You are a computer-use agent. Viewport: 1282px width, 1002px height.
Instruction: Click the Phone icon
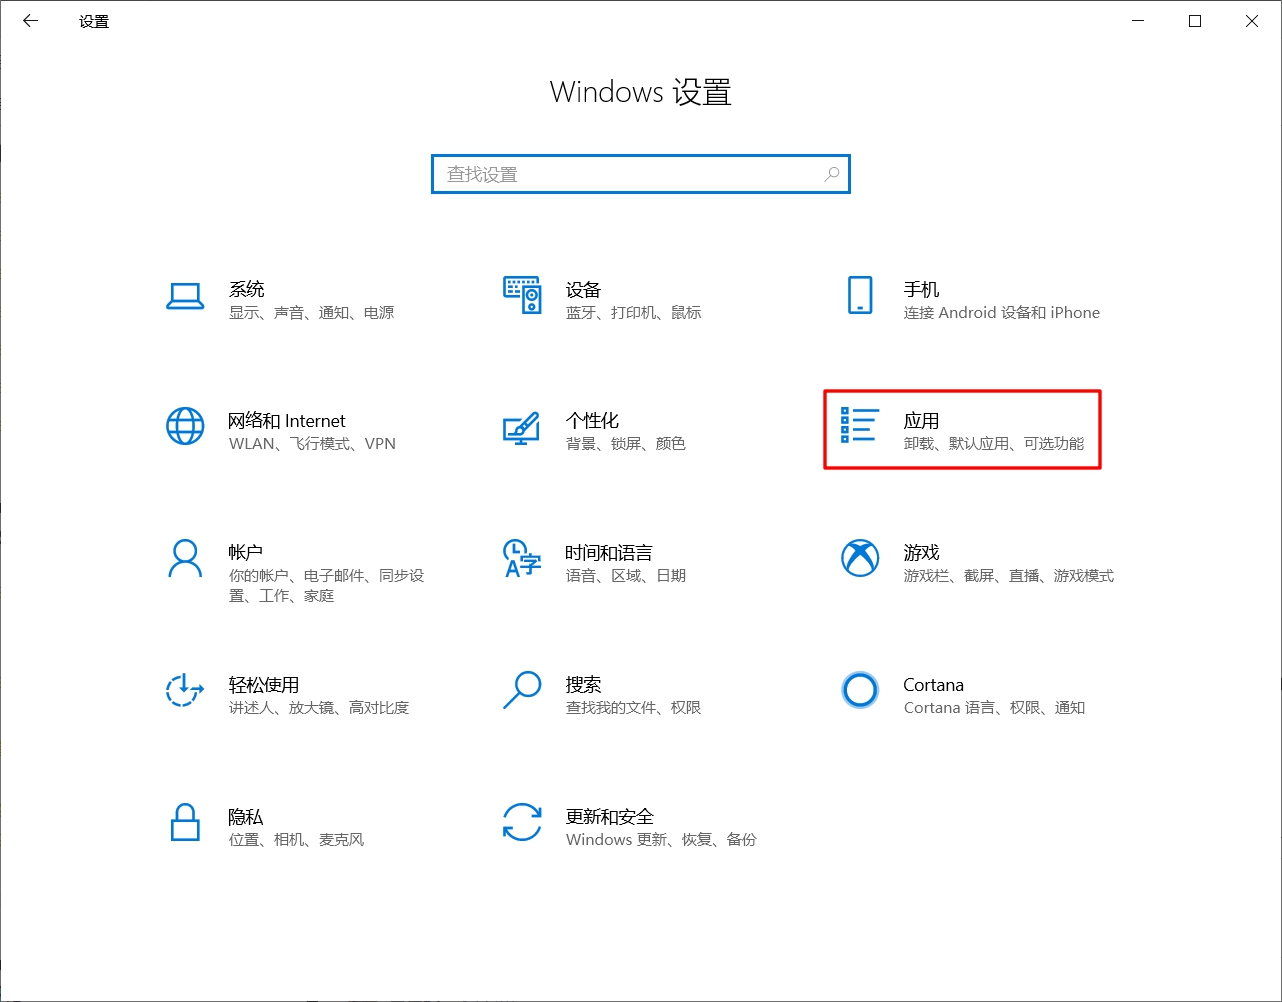click(860, 295)
